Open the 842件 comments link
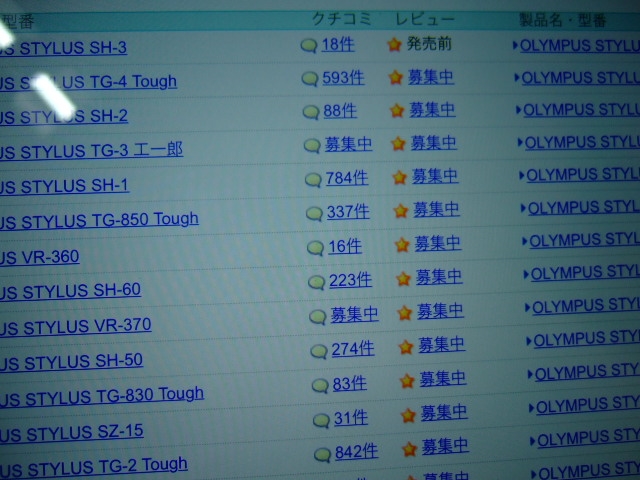 tap(356, 452)
